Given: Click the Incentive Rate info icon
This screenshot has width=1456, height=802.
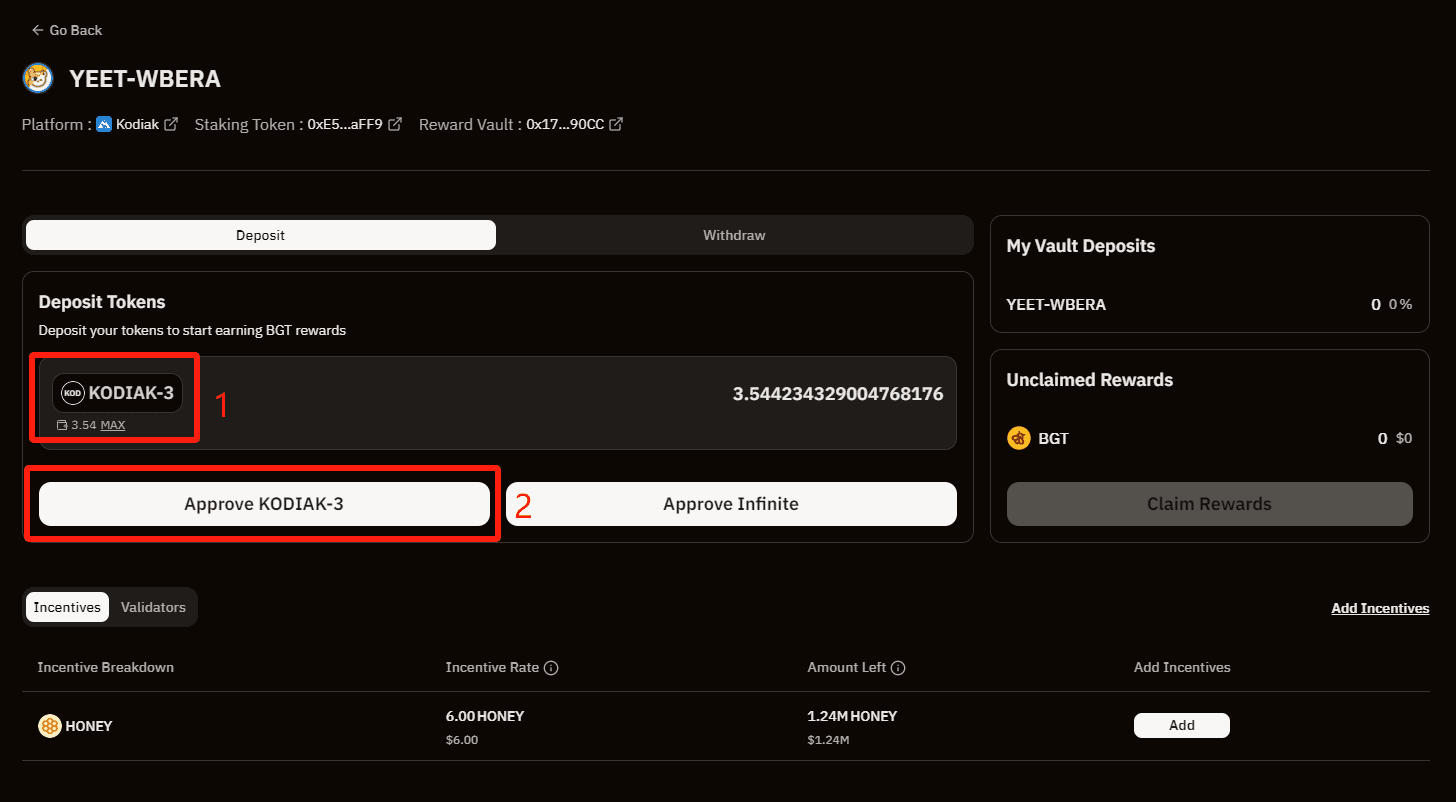Looking at the screenshot, I should coord(551,668).
